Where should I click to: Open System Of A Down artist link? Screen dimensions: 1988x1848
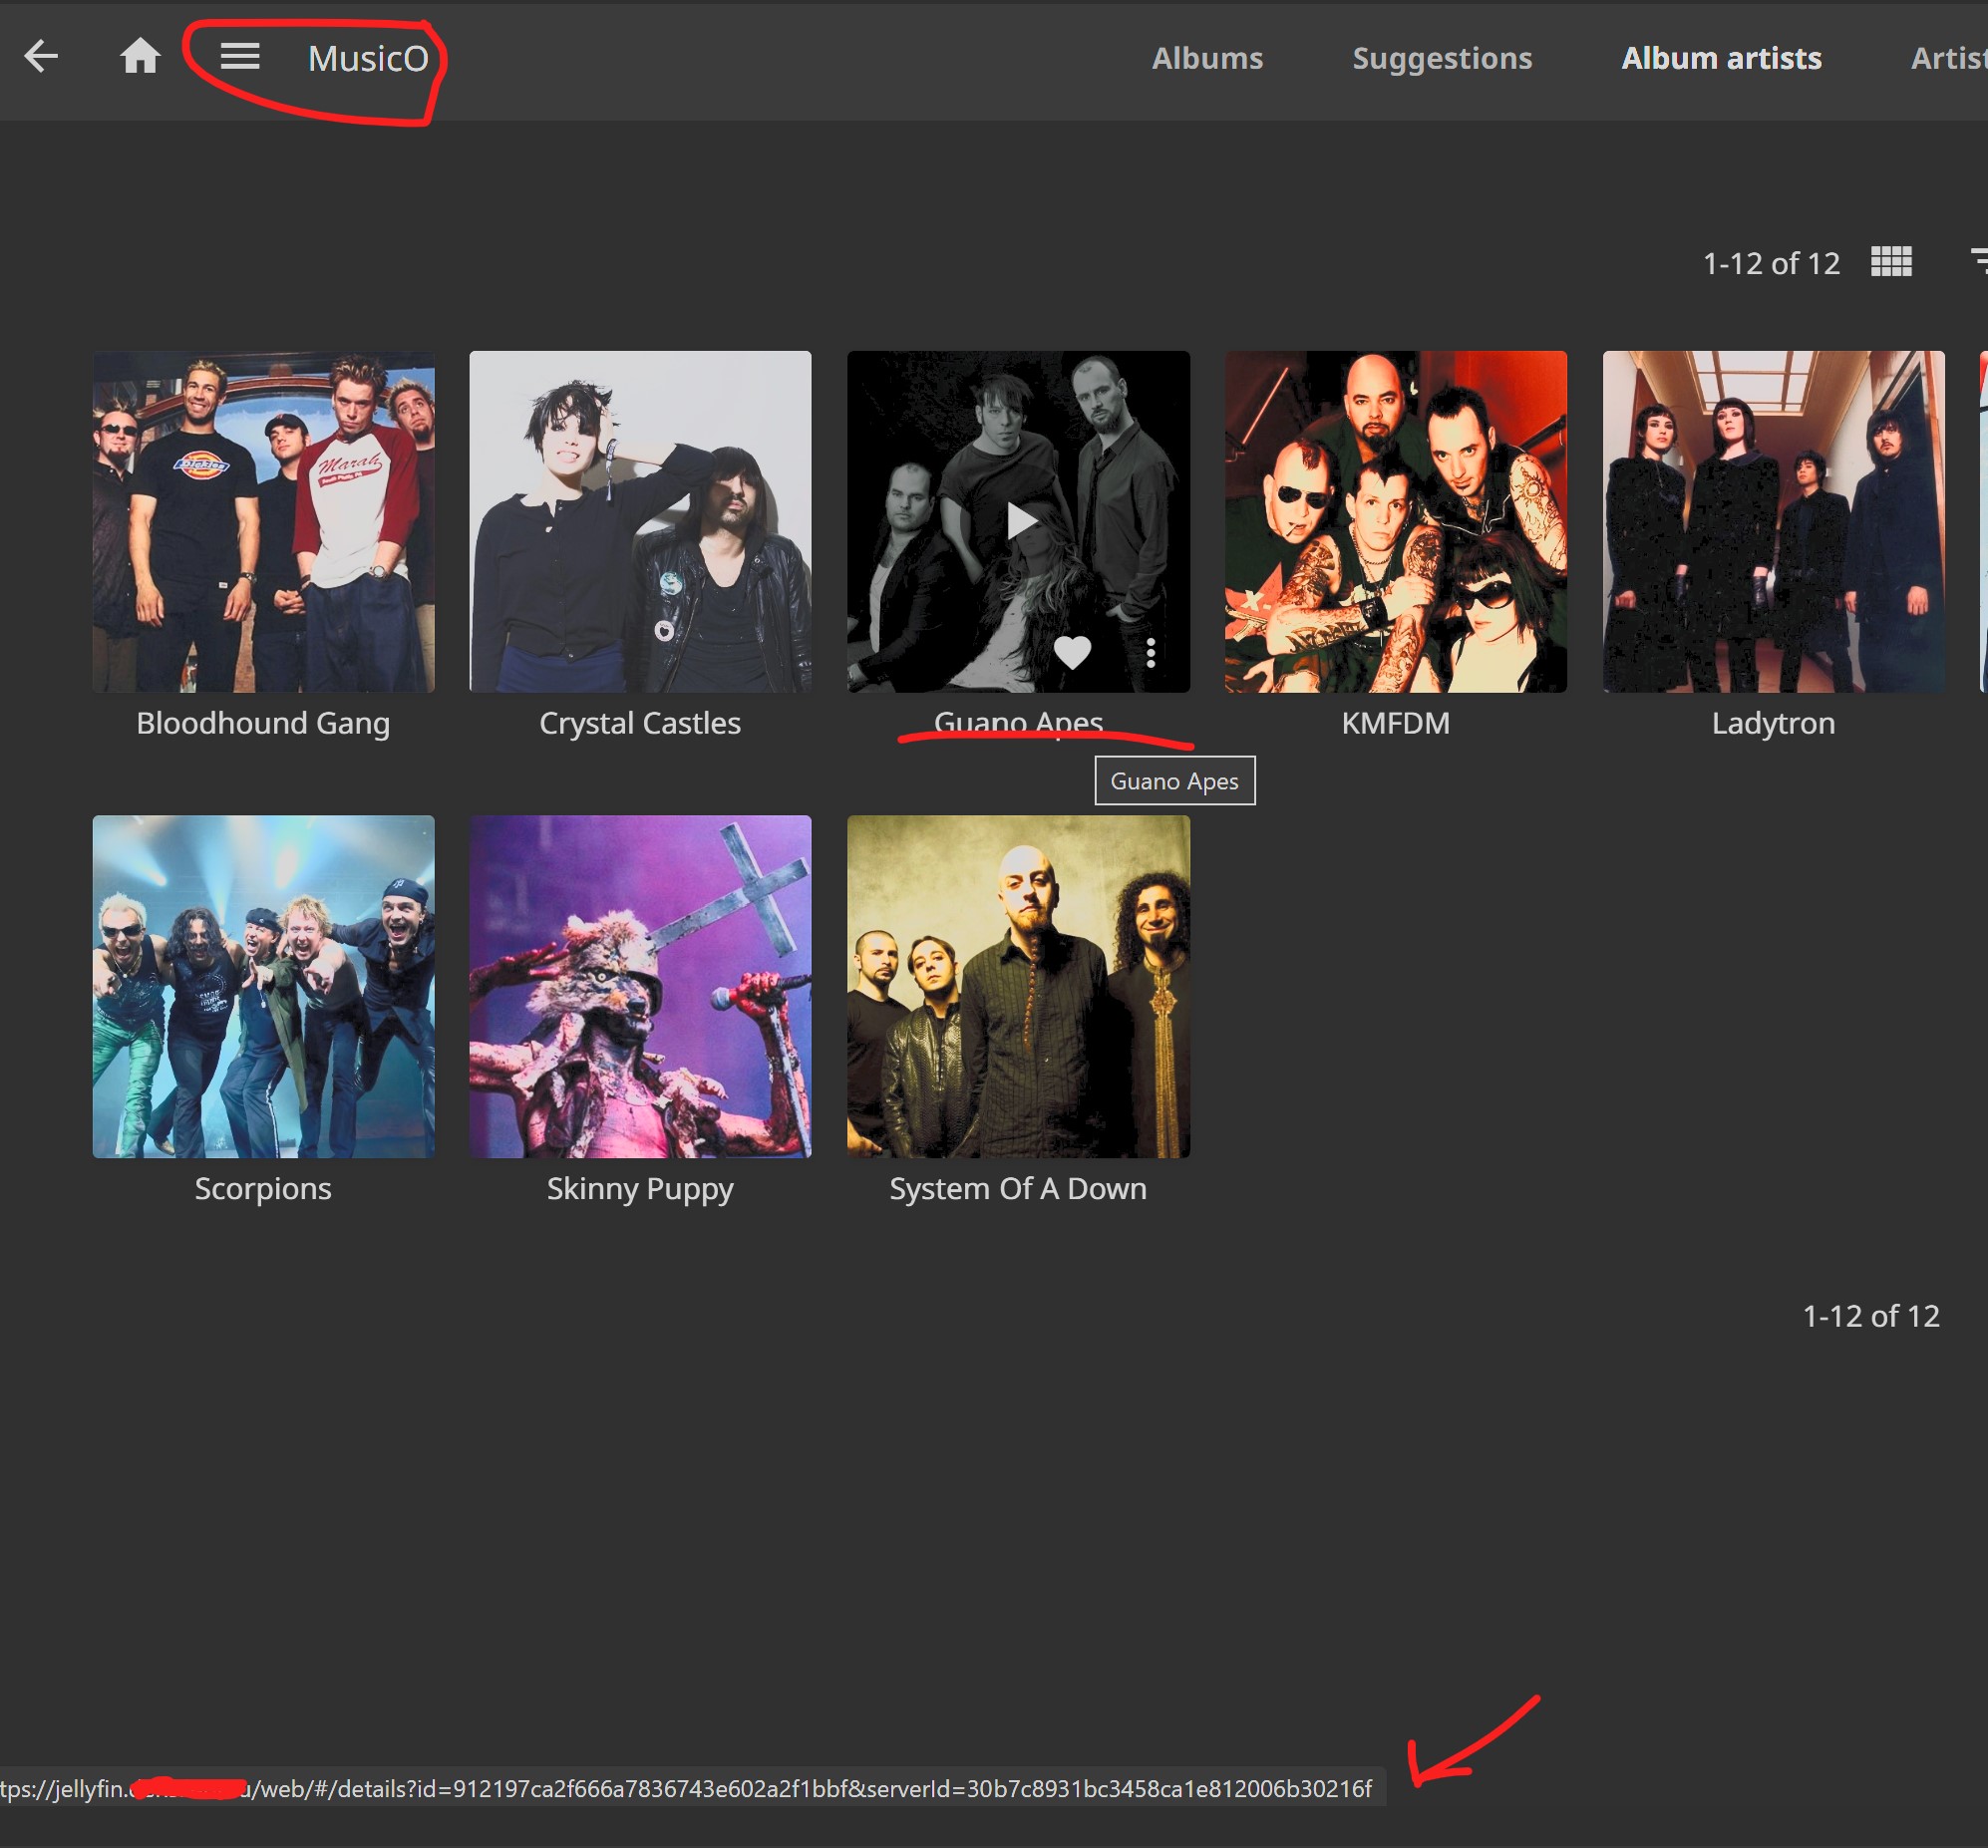click(1018, 1188)
